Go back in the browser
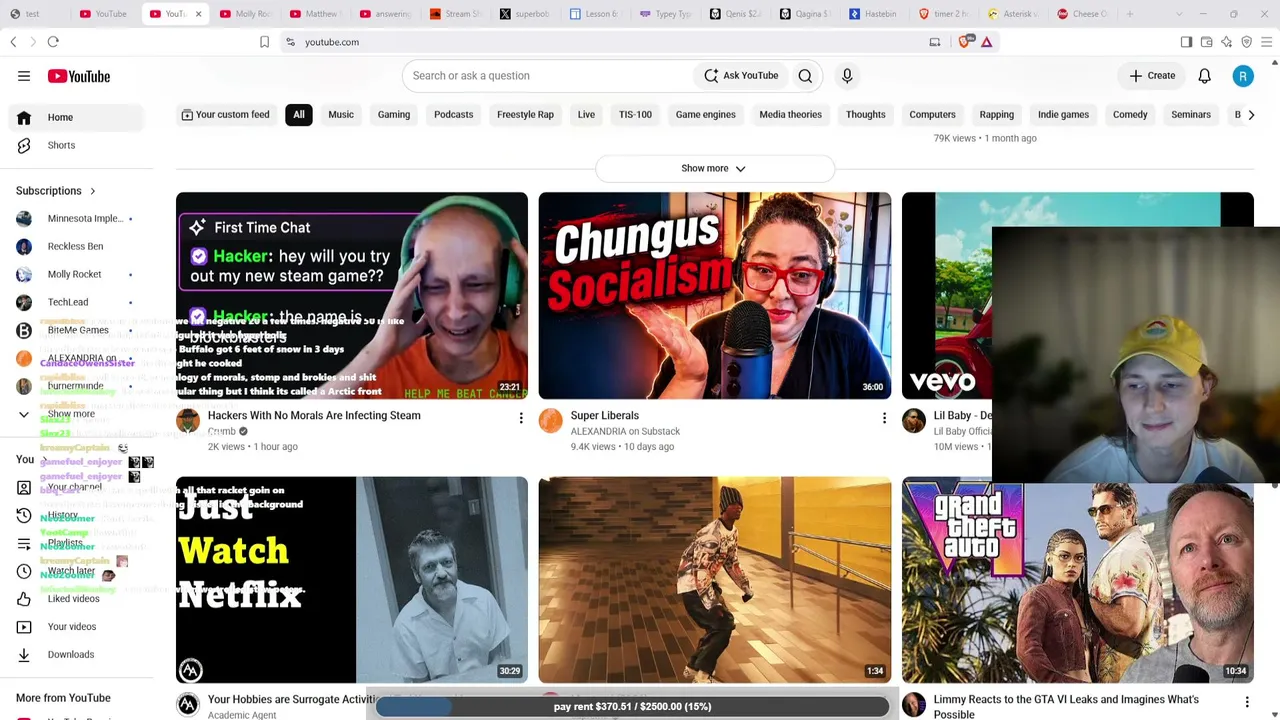This screenshot has height=720, width=1280. pos(13,42)
